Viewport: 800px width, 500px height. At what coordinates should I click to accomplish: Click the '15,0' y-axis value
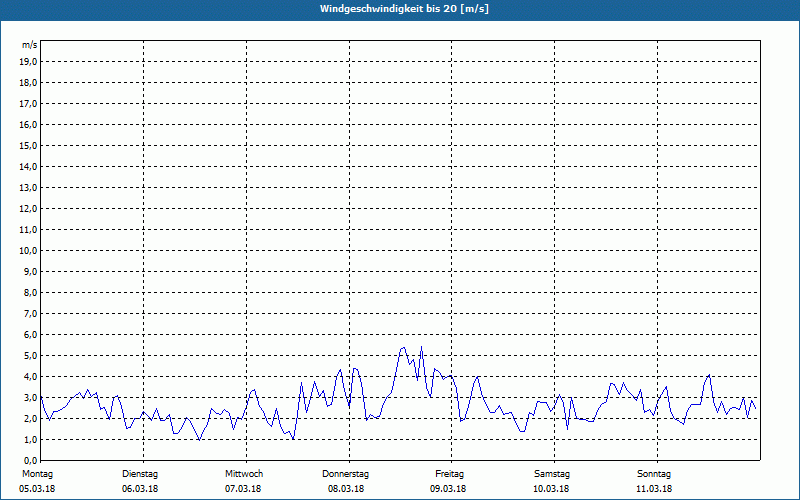click(28, 145)
